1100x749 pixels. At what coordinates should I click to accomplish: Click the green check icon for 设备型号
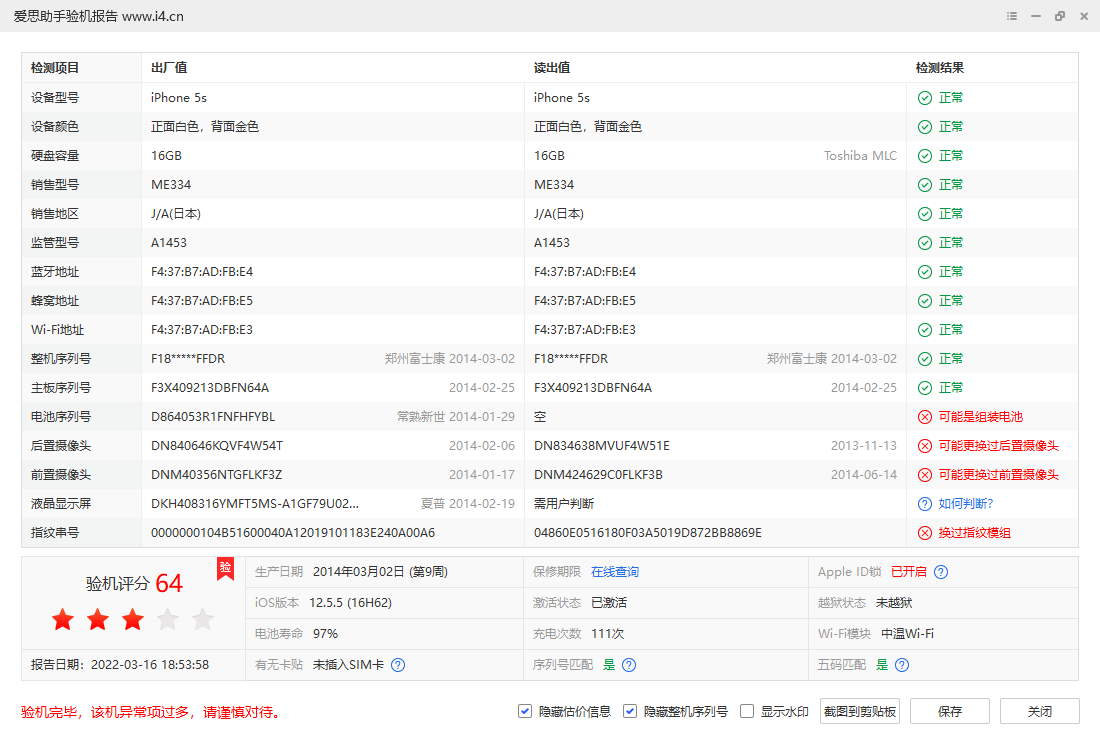(925, 98)
